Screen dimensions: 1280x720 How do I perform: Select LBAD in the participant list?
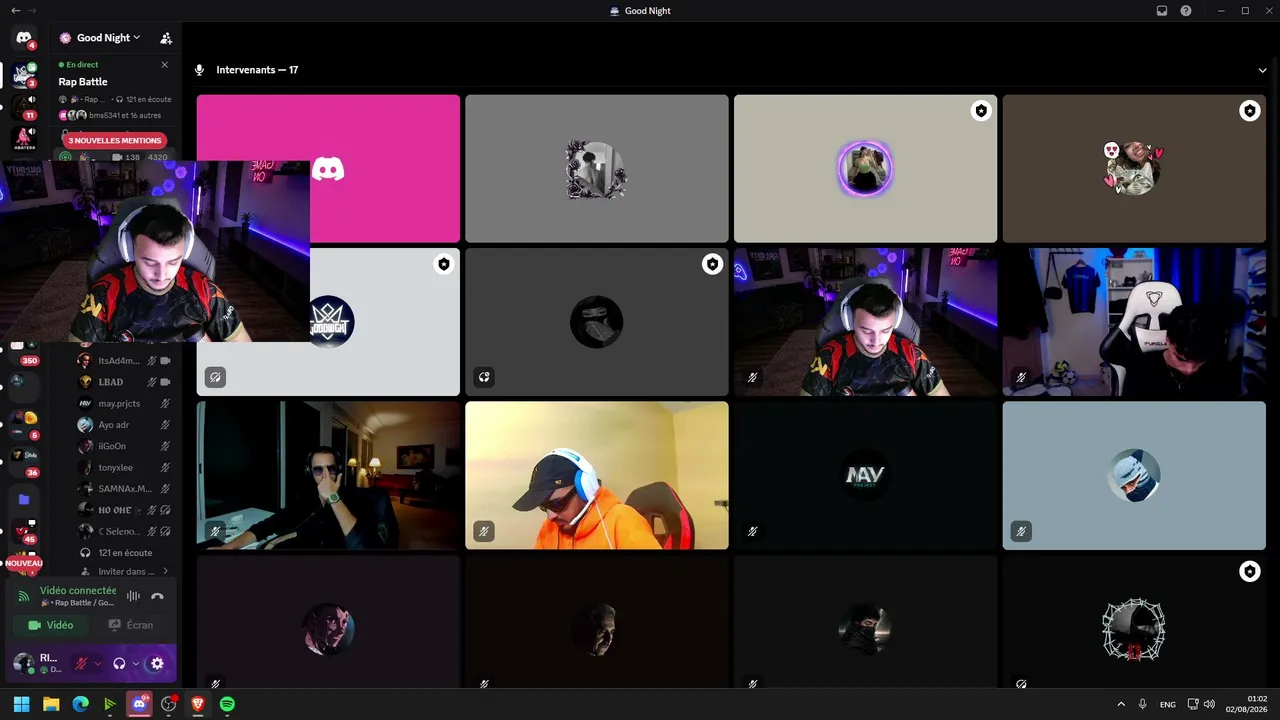coord(124,382)
